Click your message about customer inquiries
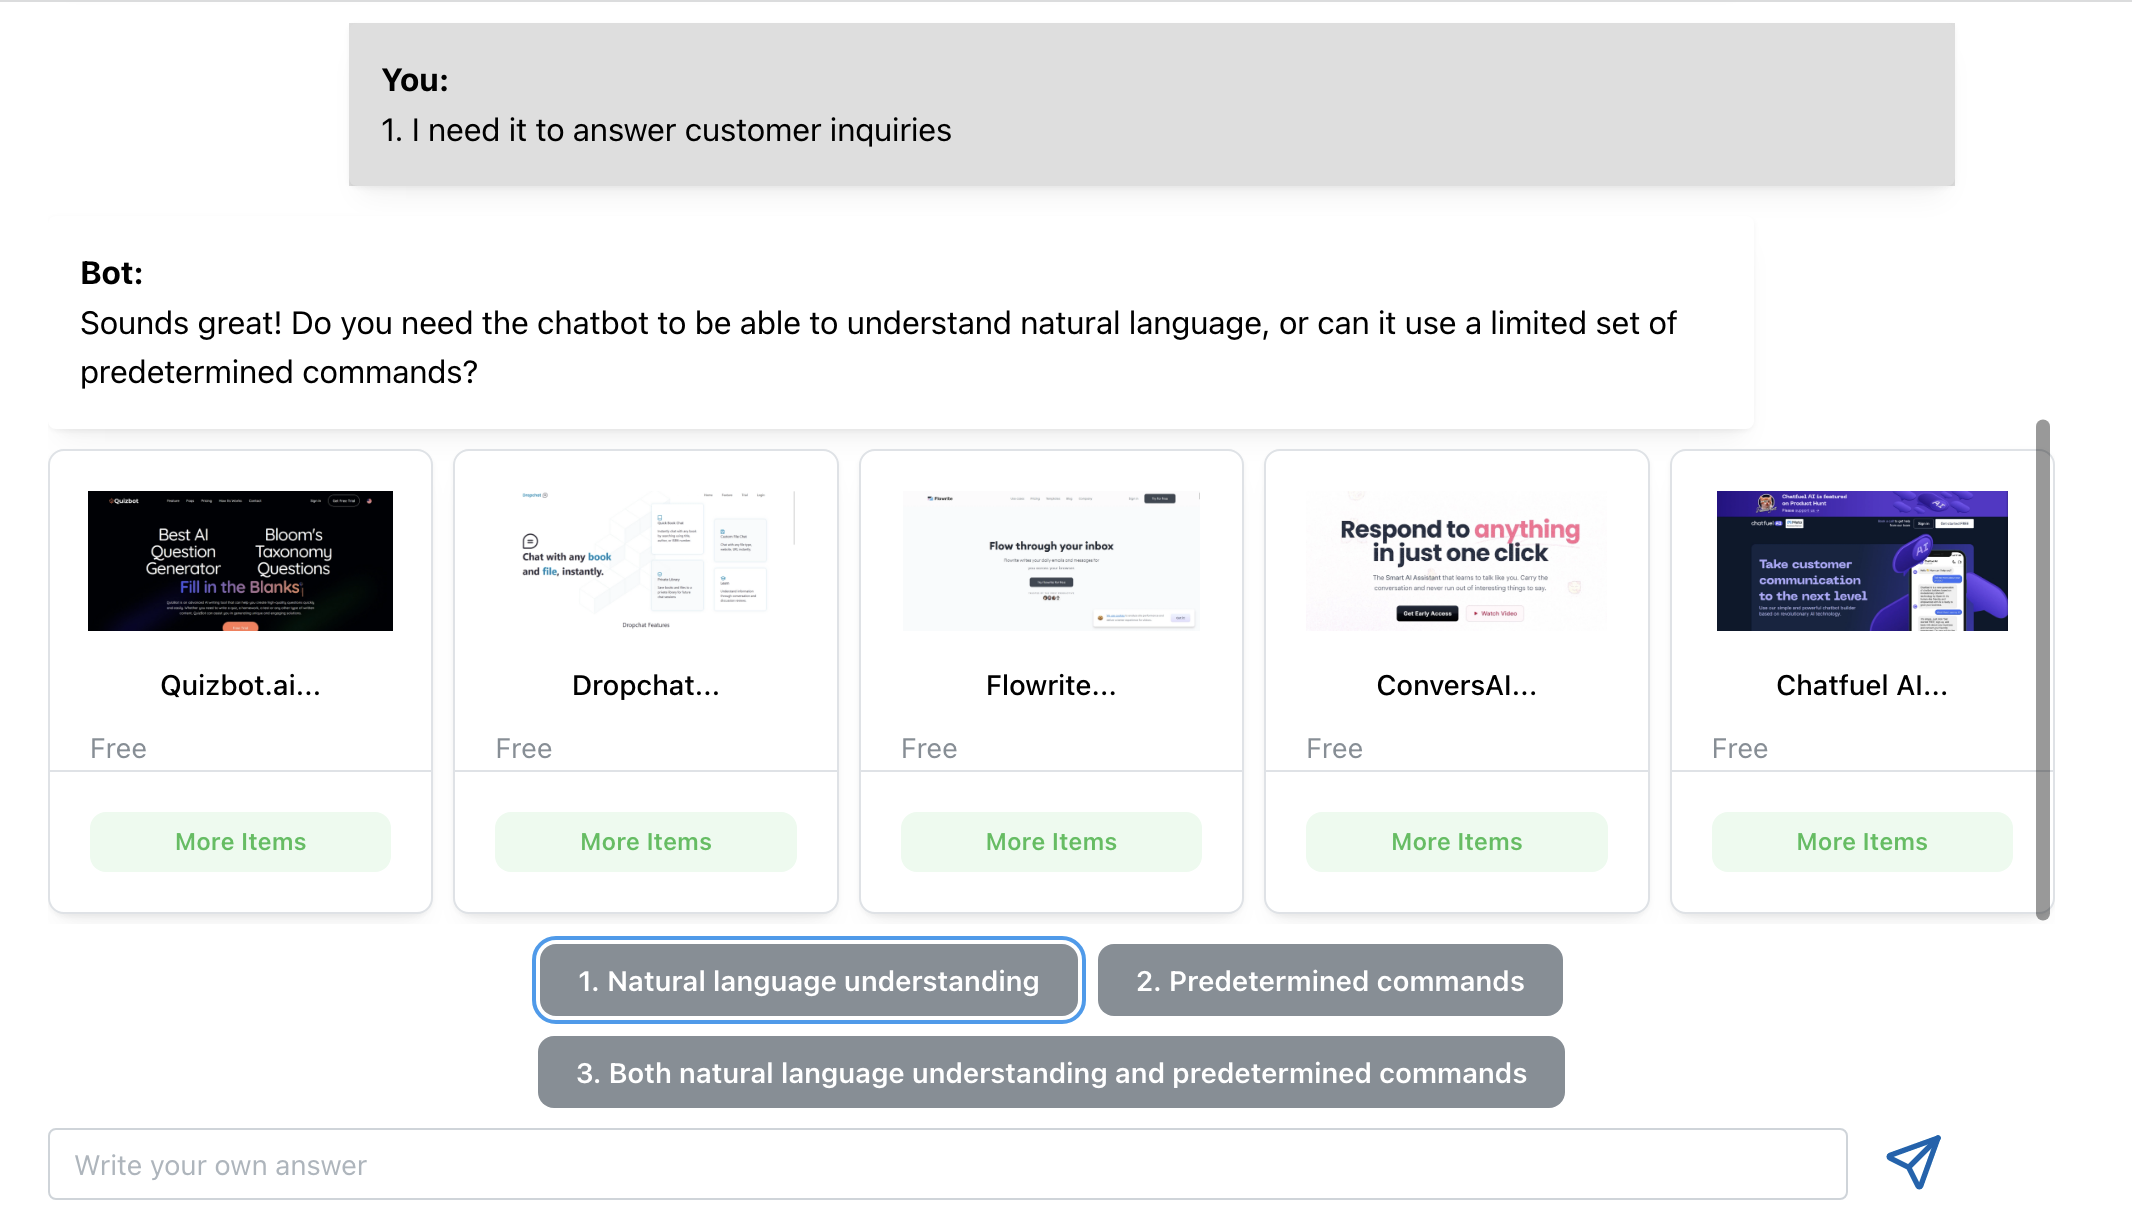 coord(666,131)
